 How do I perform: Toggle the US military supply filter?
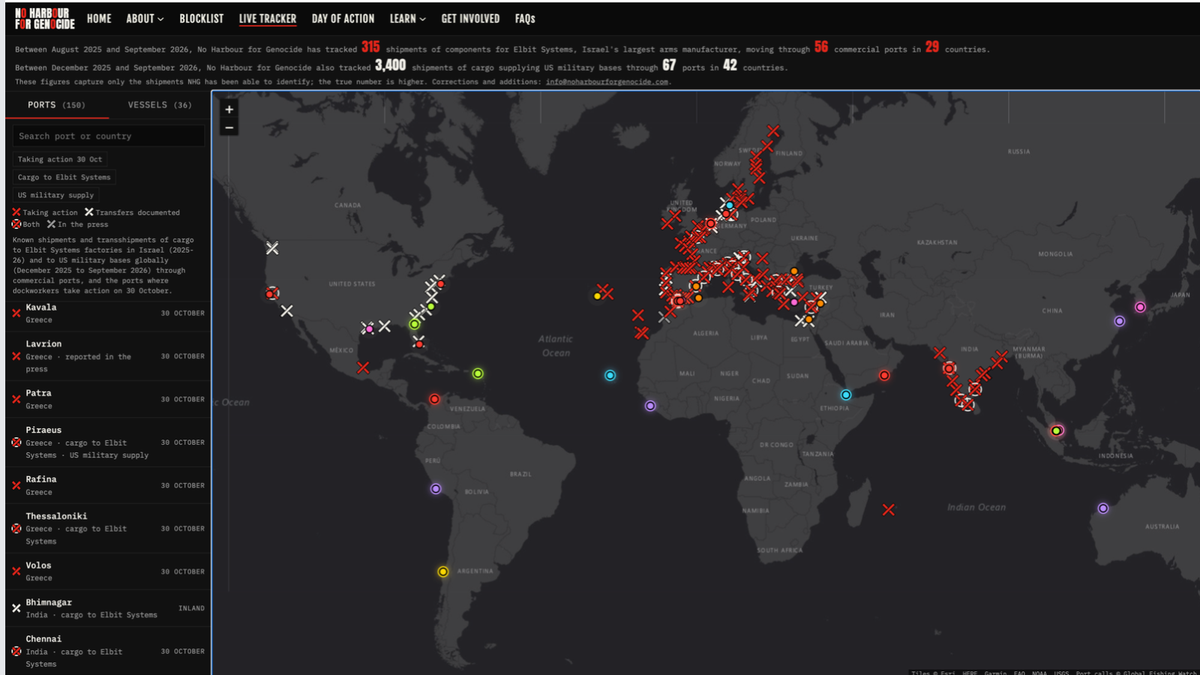[56, 195]
